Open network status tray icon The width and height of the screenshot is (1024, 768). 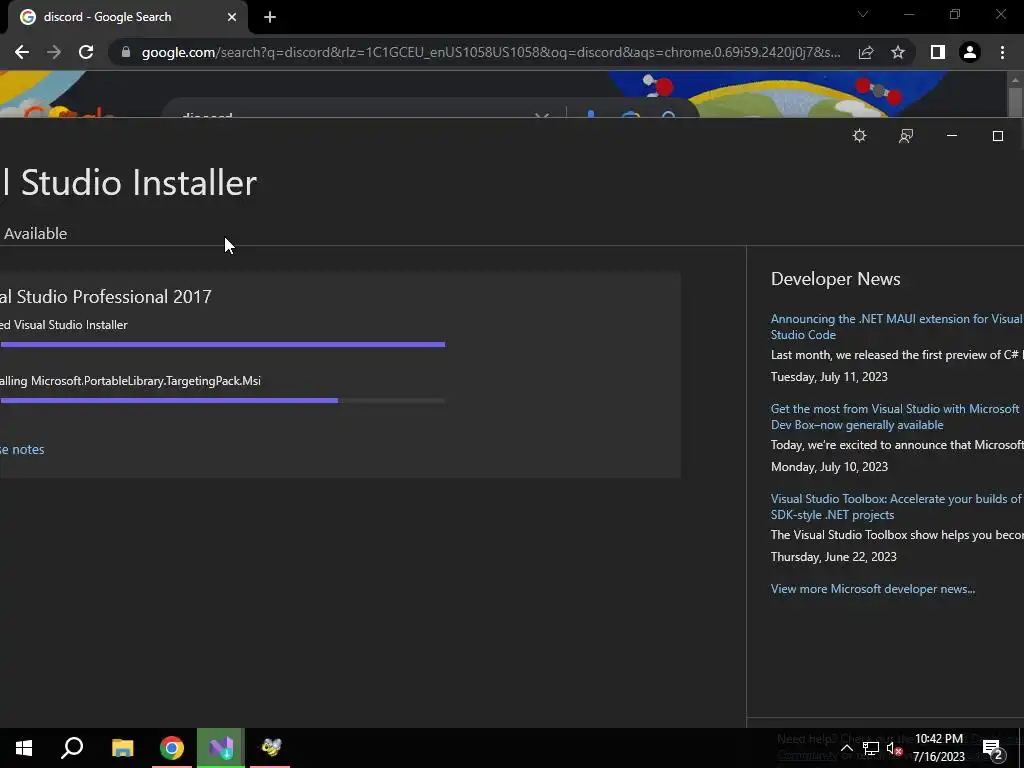click(871, 748)
